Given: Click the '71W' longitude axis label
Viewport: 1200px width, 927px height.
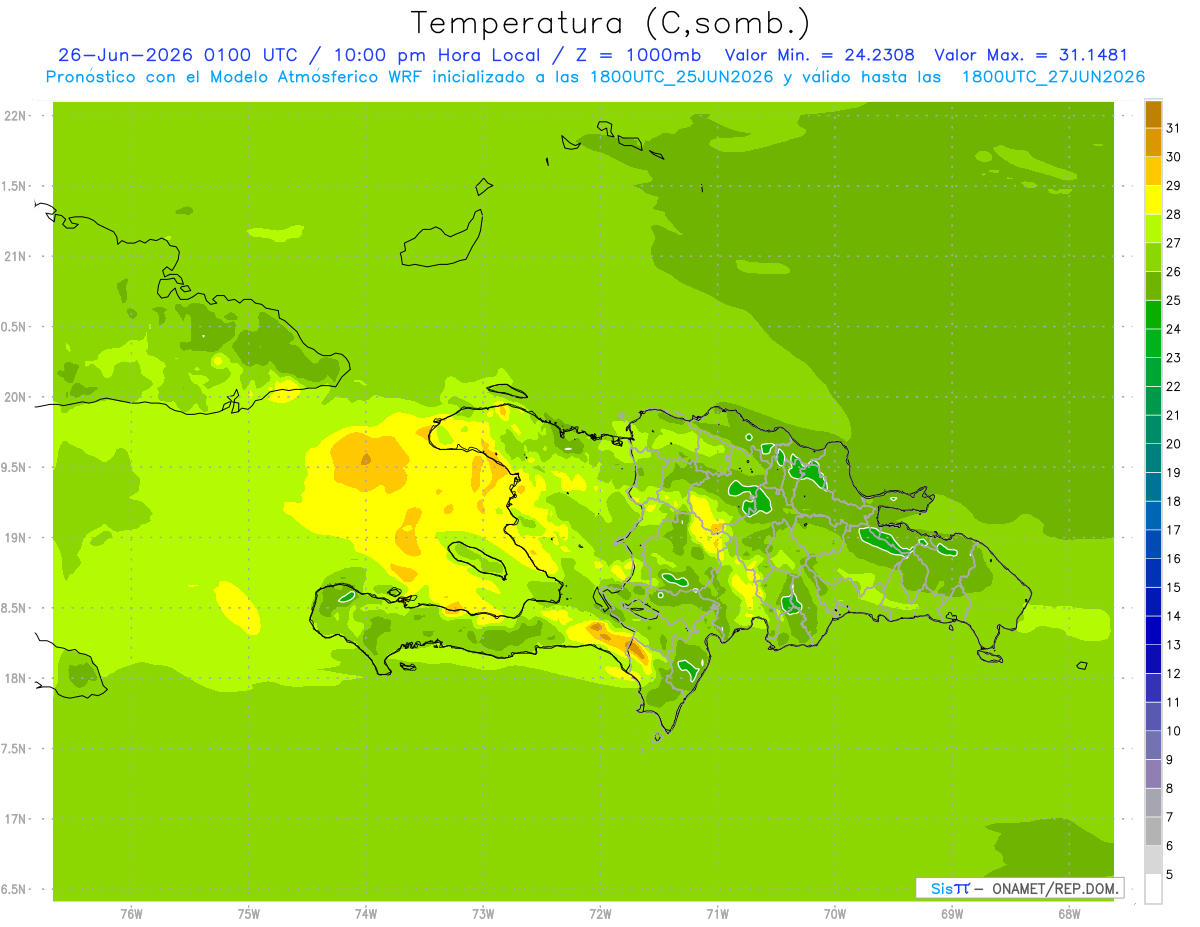Looking at the screenshot, I should 717,914.
